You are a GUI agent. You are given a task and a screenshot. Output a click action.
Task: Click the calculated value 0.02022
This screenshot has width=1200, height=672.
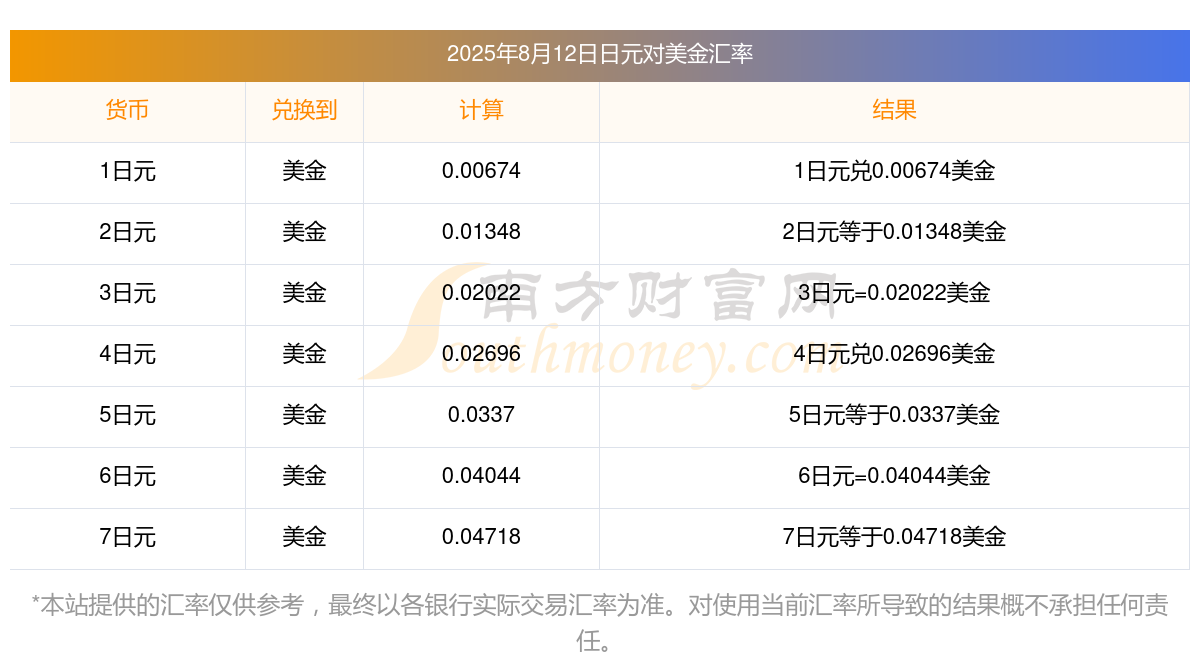[481, 293]
